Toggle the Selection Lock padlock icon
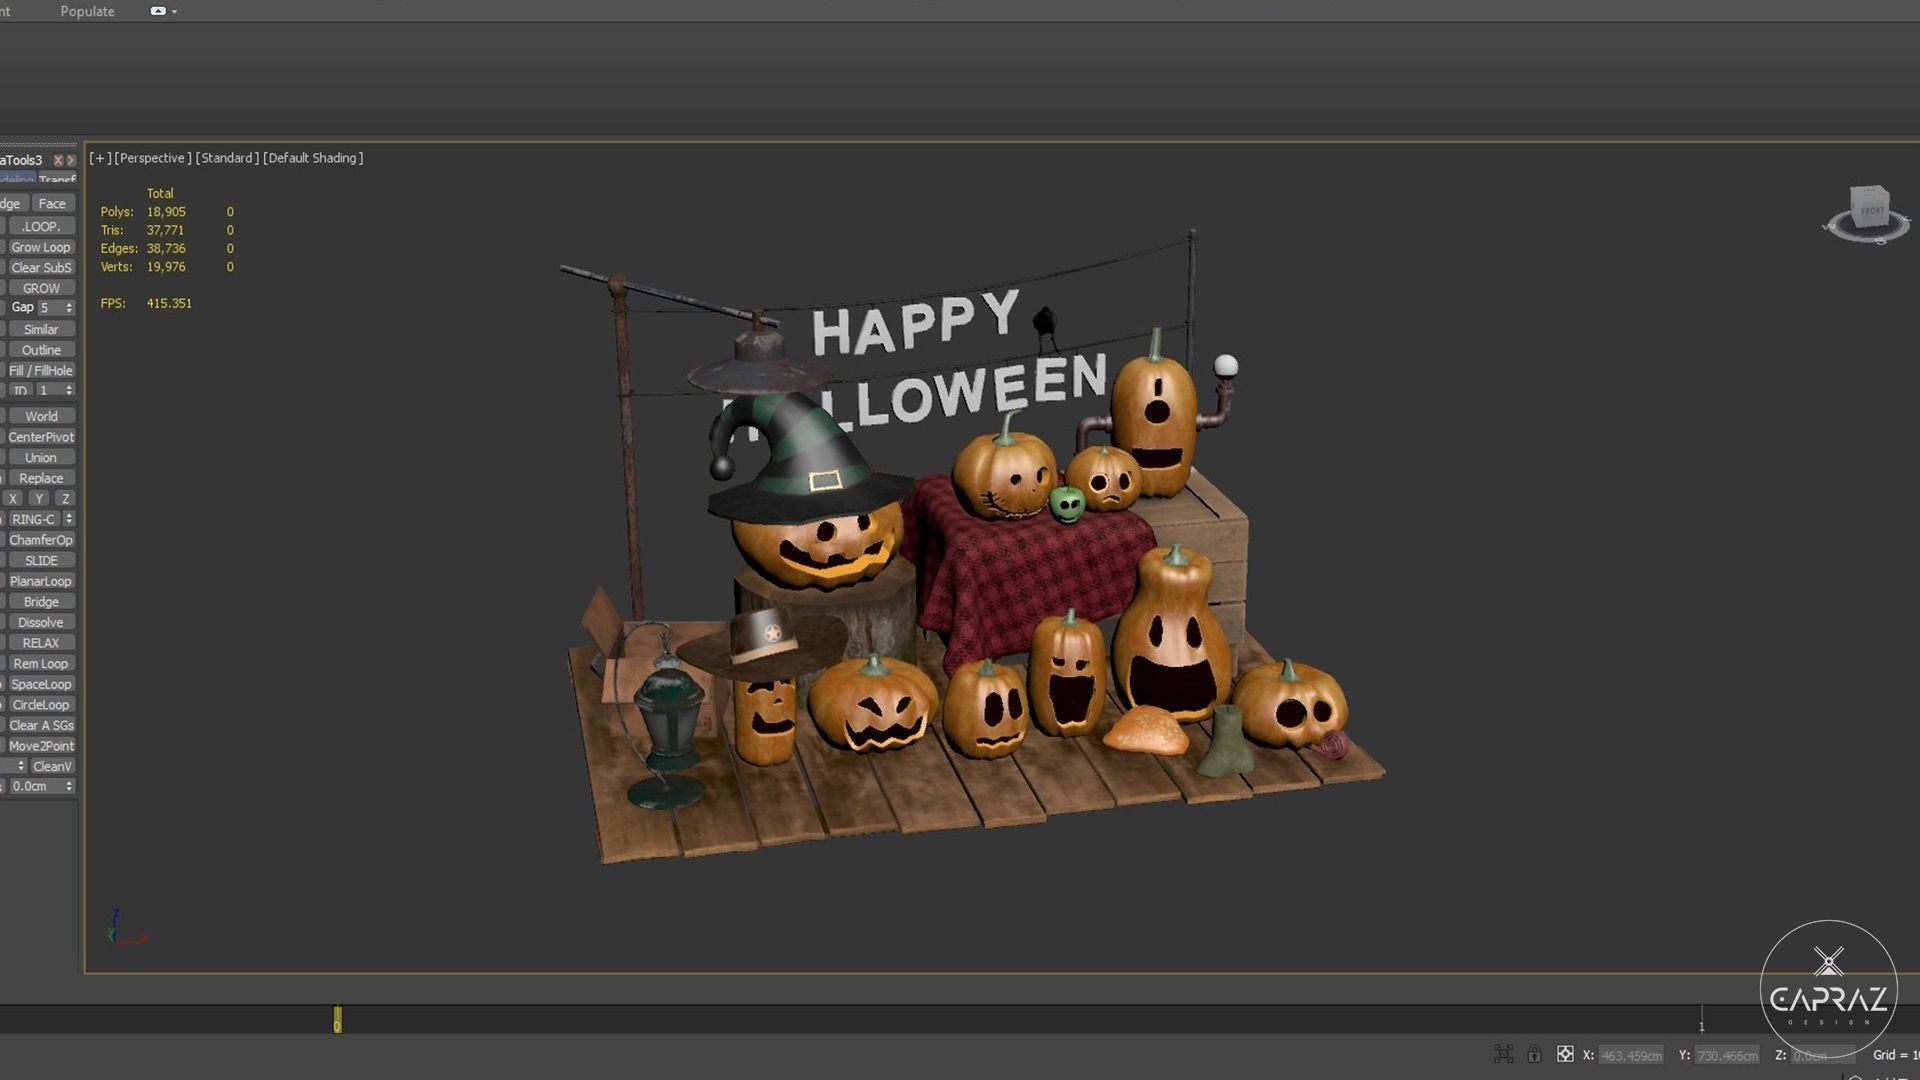The image size is (1920, 1080). (1534, 1054)
